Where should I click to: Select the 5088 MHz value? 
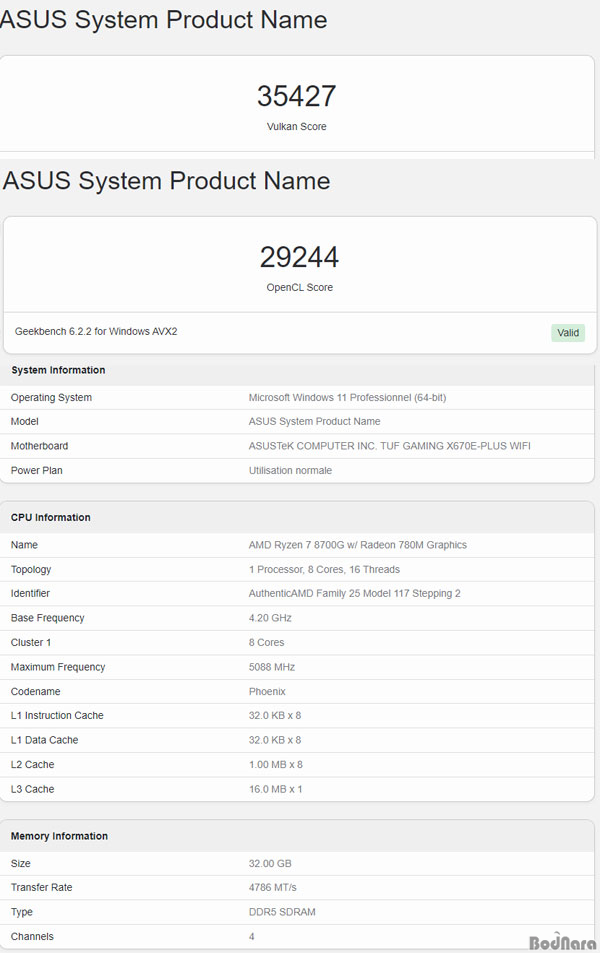[x=272, y=667]
